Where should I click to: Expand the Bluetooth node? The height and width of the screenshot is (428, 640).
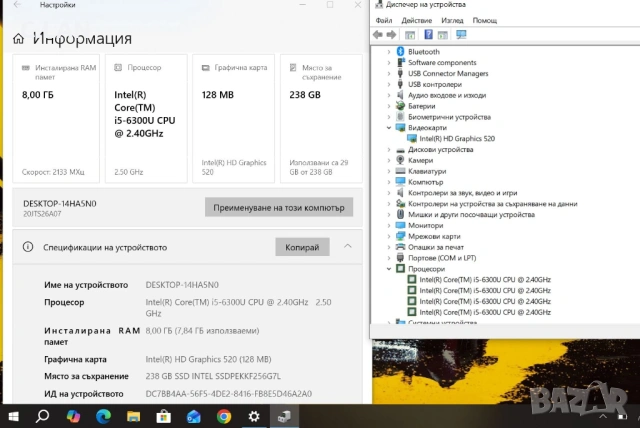(389, 52)
